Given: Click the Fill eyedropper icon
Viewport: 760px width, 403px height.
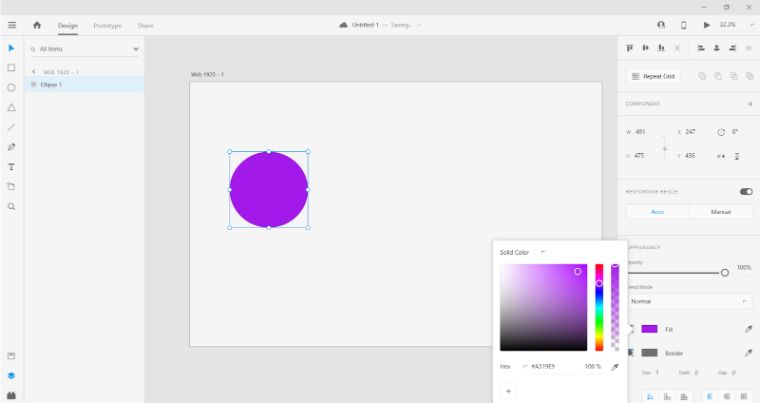Looking at the screenshot, I should point(748,329).
